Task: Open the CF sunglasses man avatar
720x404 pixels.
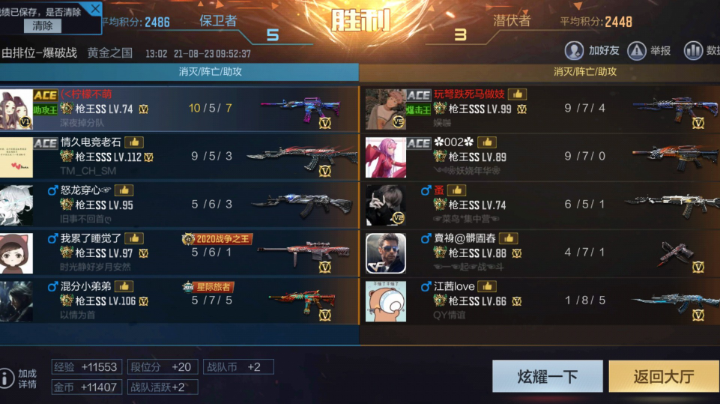Action: tap(386, 253)
